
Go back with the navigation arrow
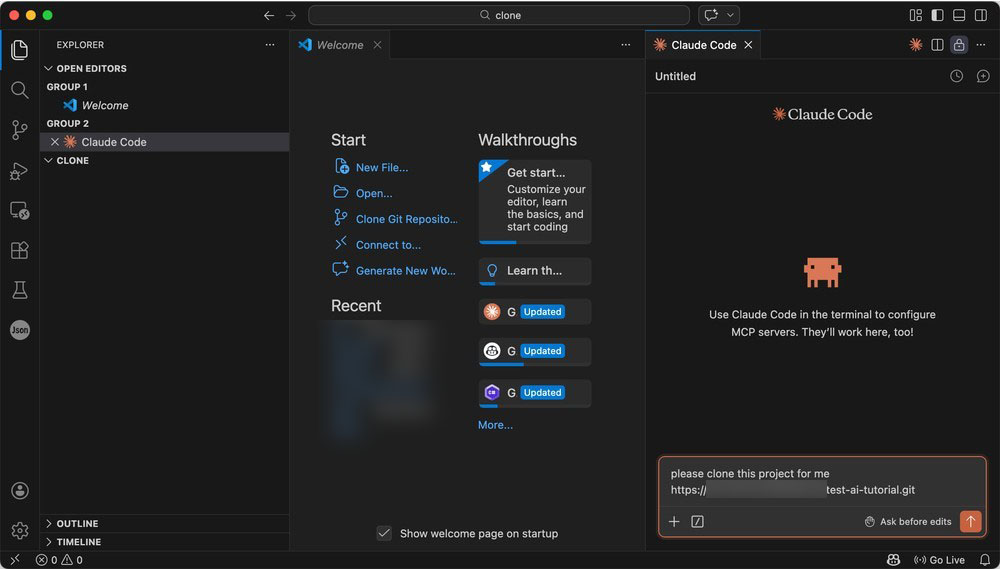point(269,15)
